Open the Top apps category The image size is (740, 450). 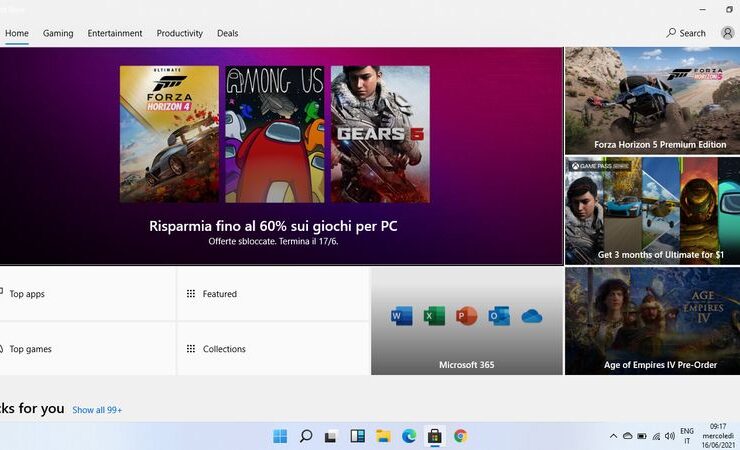tap(87, 294)
